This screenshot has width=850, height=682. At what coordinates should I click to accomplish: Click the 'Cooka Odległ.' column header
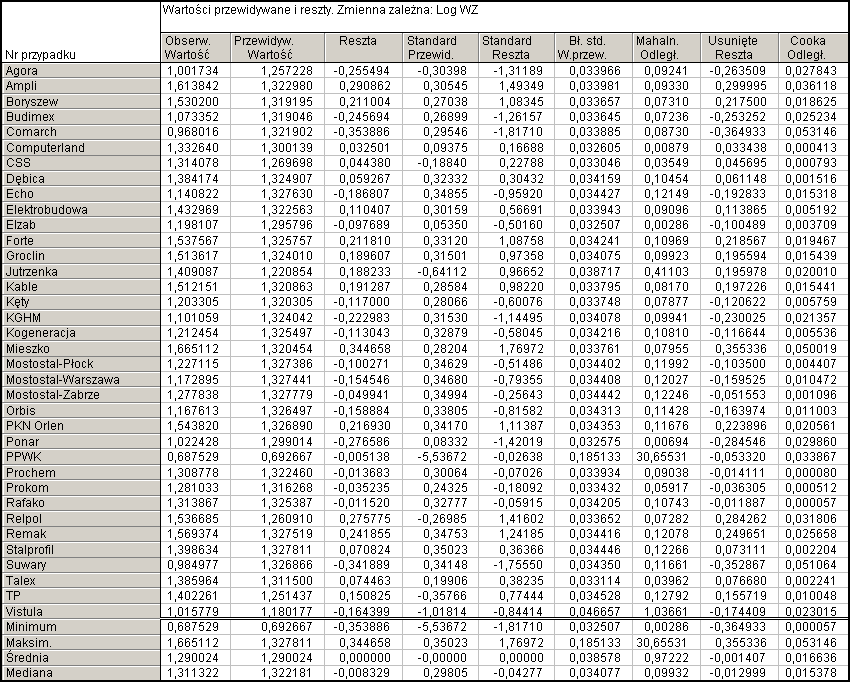coord(813,48)
